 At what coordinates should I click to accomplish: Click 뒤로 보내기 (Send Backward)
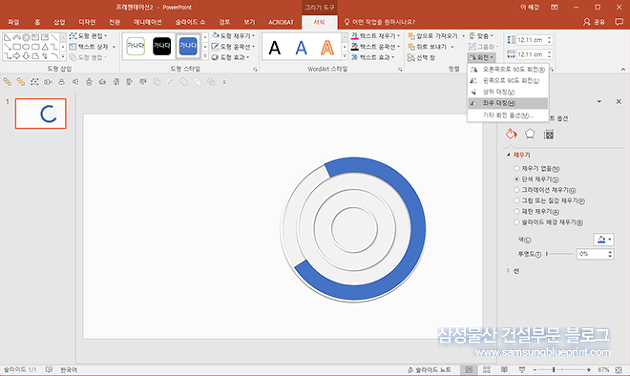click(x=431, y=47)
